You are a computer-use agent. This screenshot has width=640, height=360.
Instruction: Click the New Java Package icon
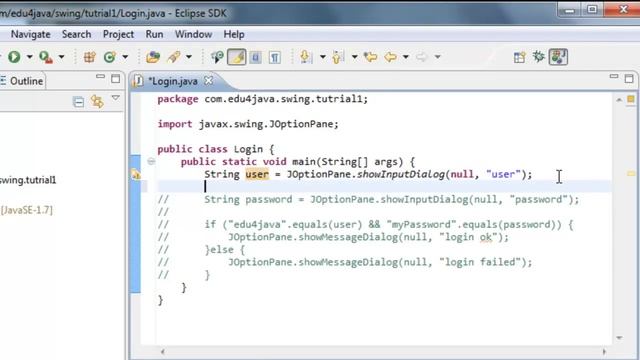(x=89, y=57)
